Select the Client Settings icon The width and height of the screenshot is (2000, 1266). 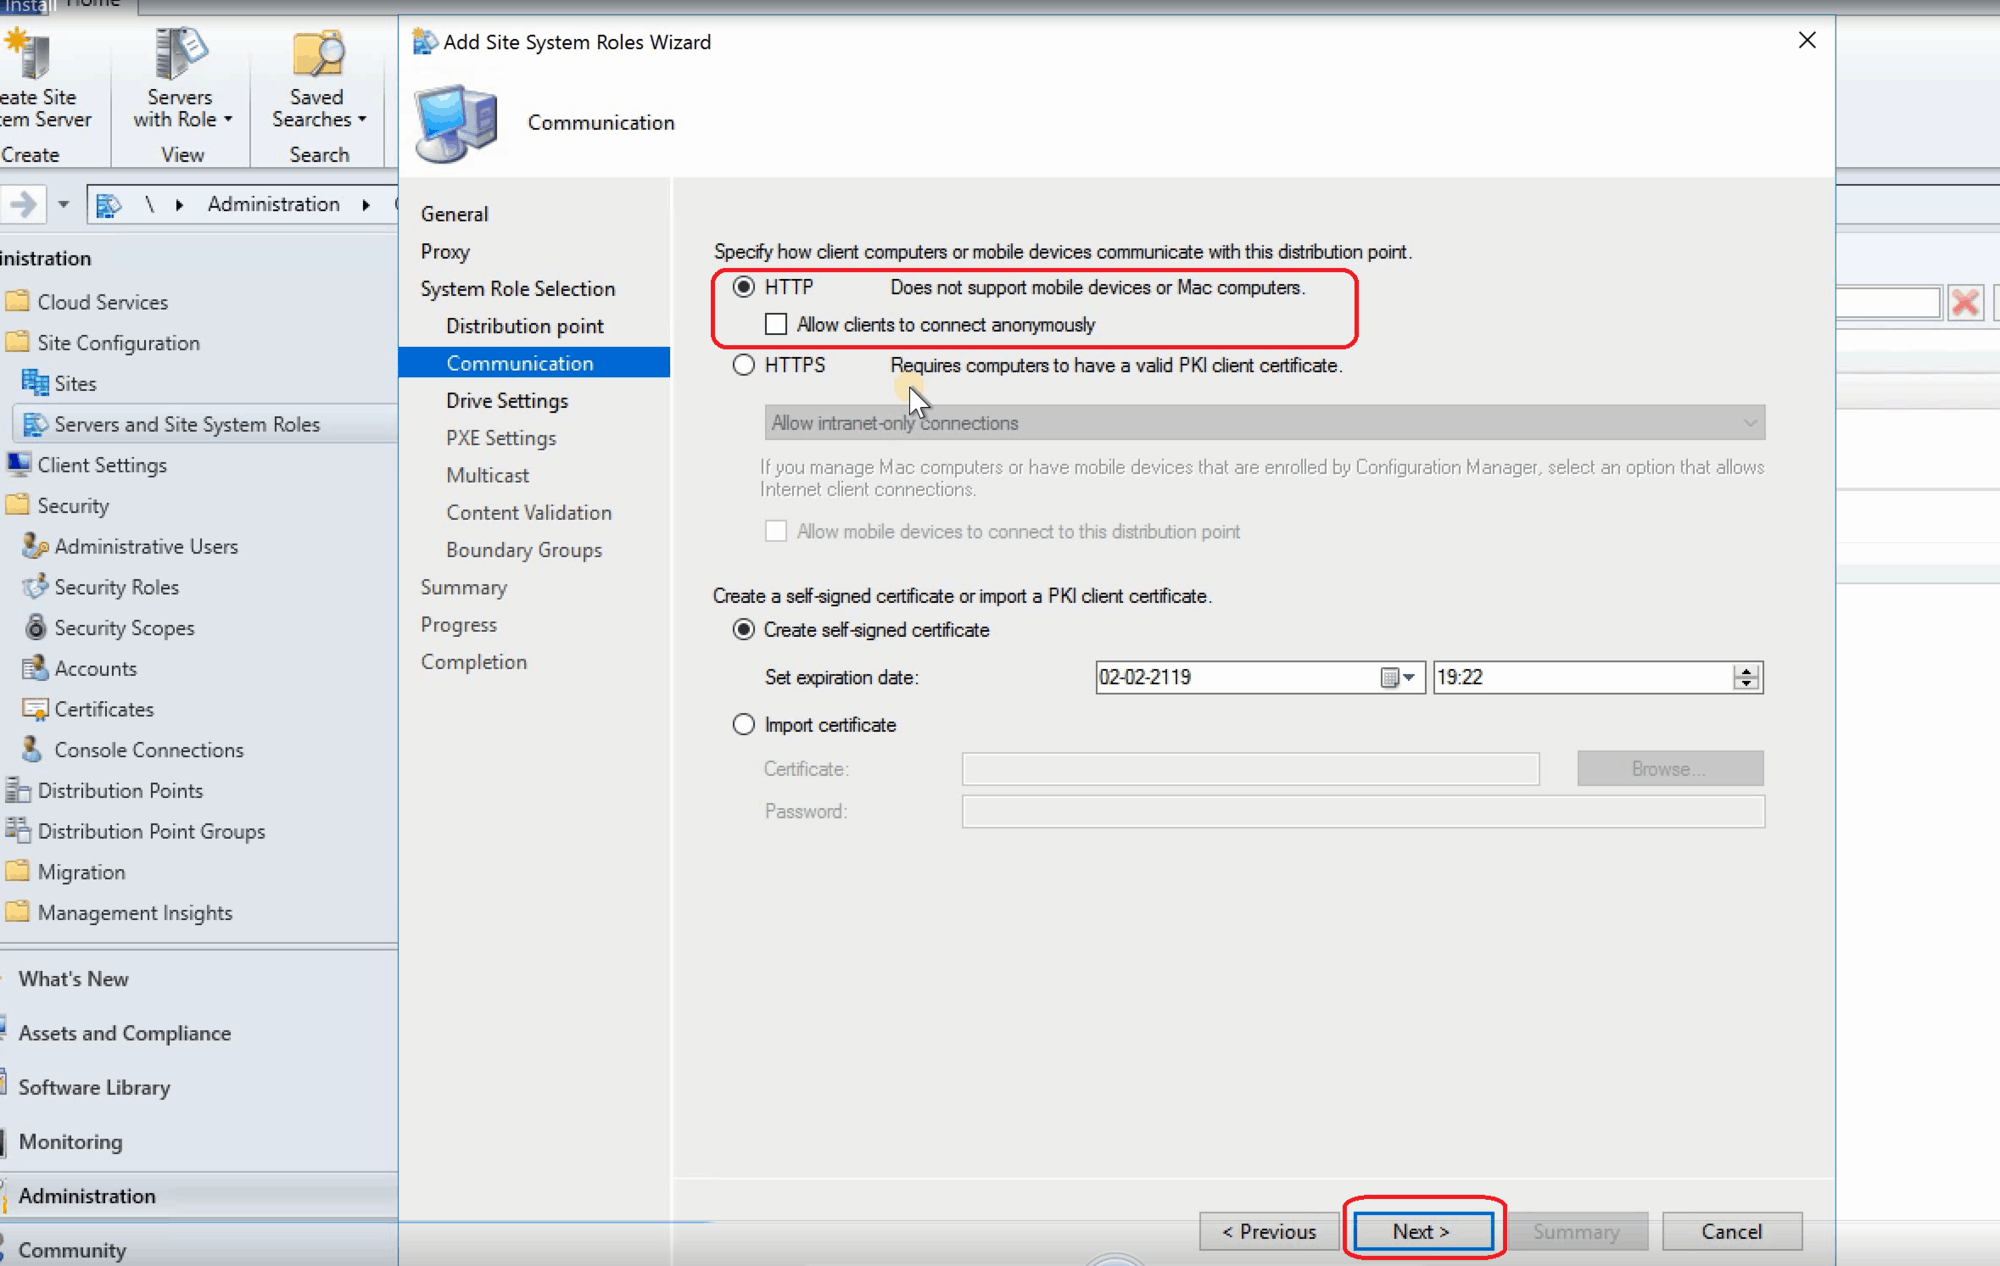point(17,464)
